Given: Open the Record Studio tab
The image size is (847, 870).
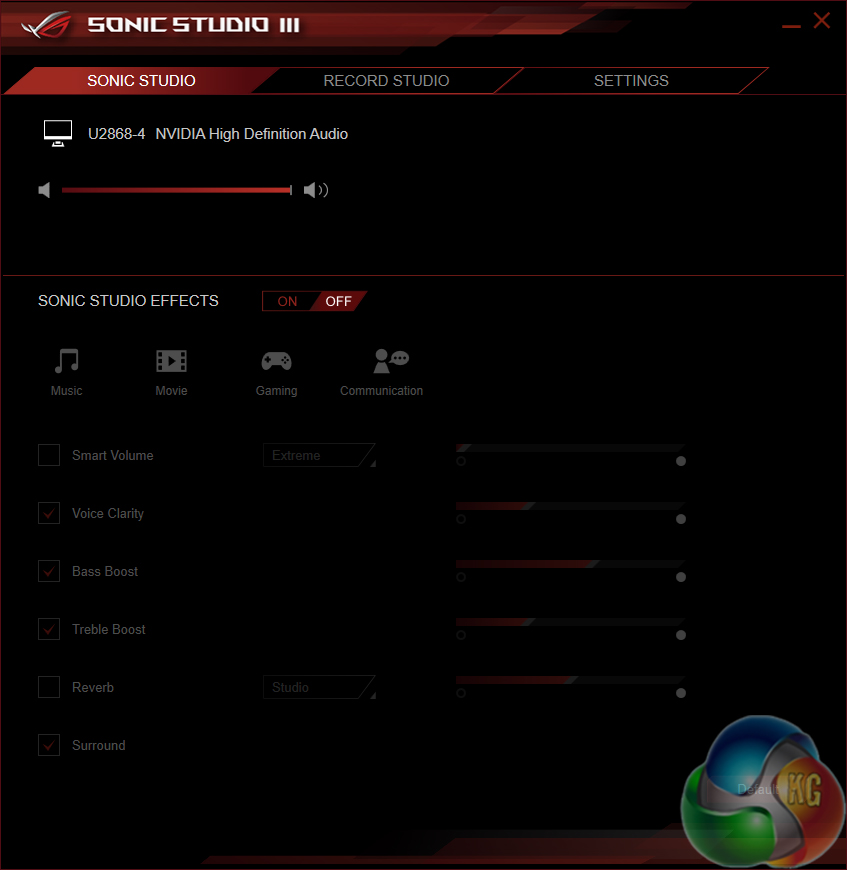Looking at the screenshot, I should (x=386, y=80).
